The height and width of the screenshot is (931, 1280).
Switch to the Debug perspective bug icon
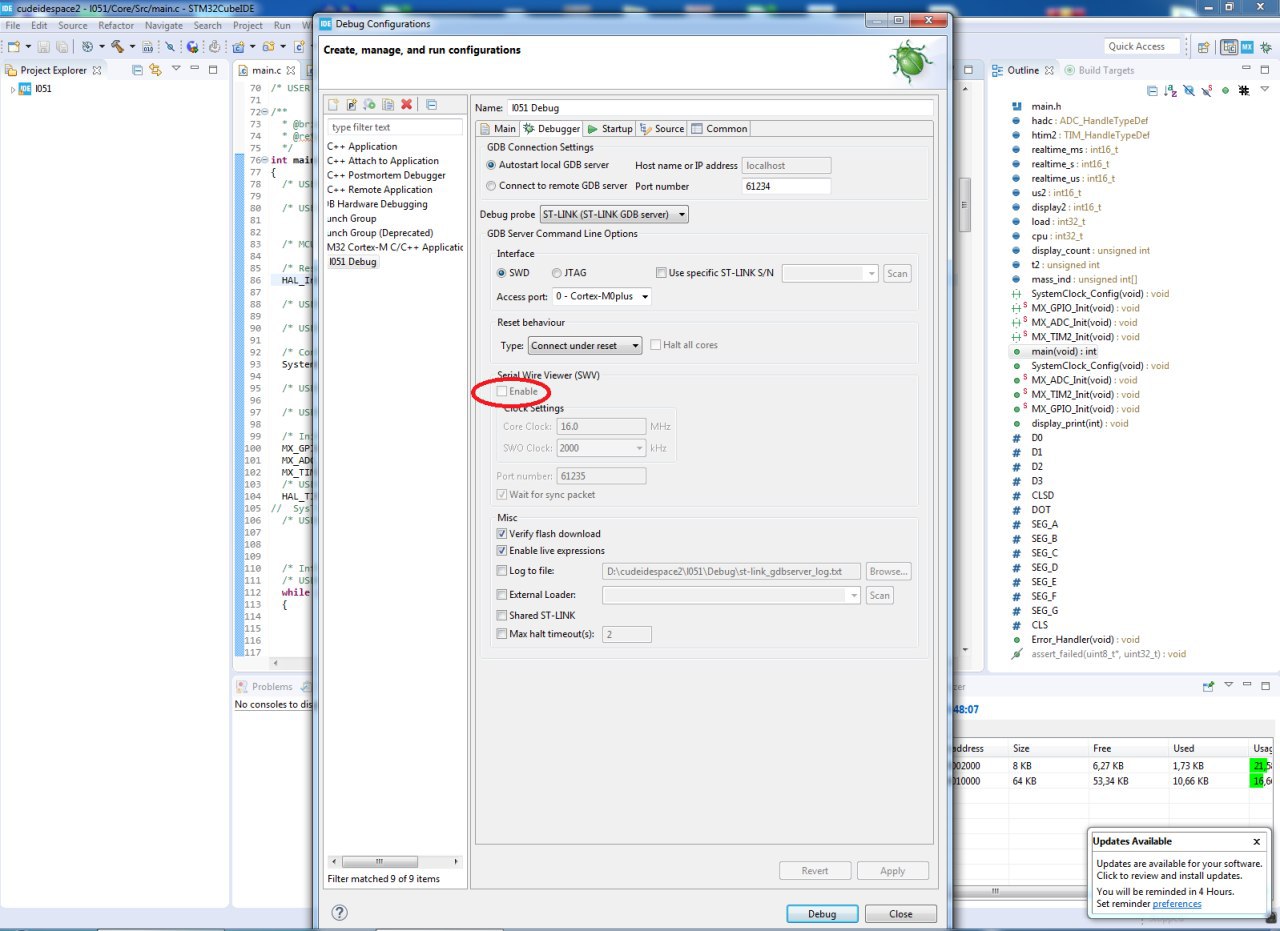point(1266,46)
